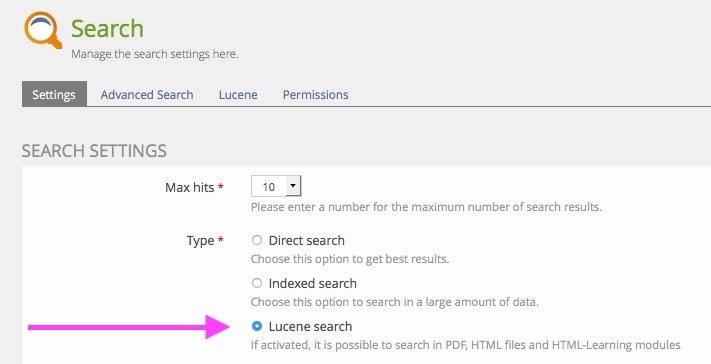Click the Max hits help description text
711x364 pixels.
pos(426,207)
